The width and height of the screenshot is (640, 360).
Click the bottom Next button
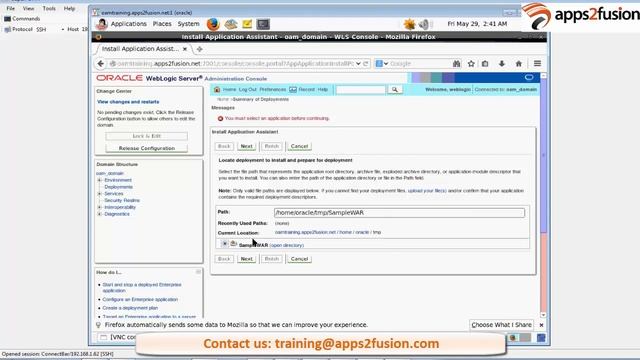tap(247, 259)
